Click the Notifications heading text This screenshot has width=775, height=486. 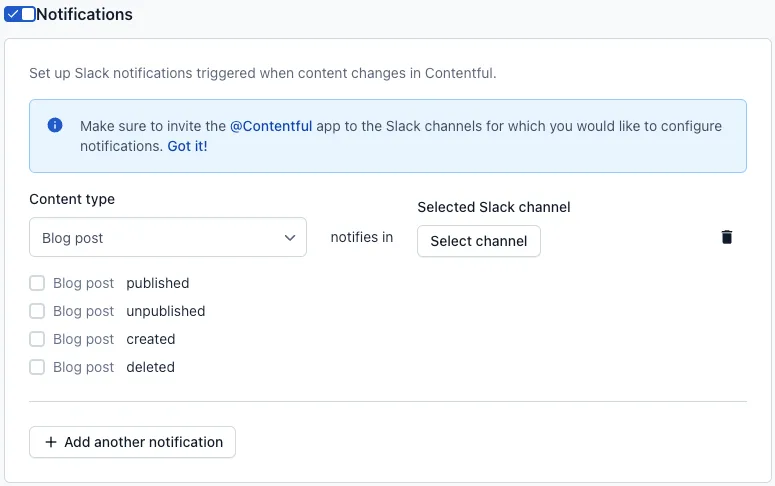(x=85, y=14)
